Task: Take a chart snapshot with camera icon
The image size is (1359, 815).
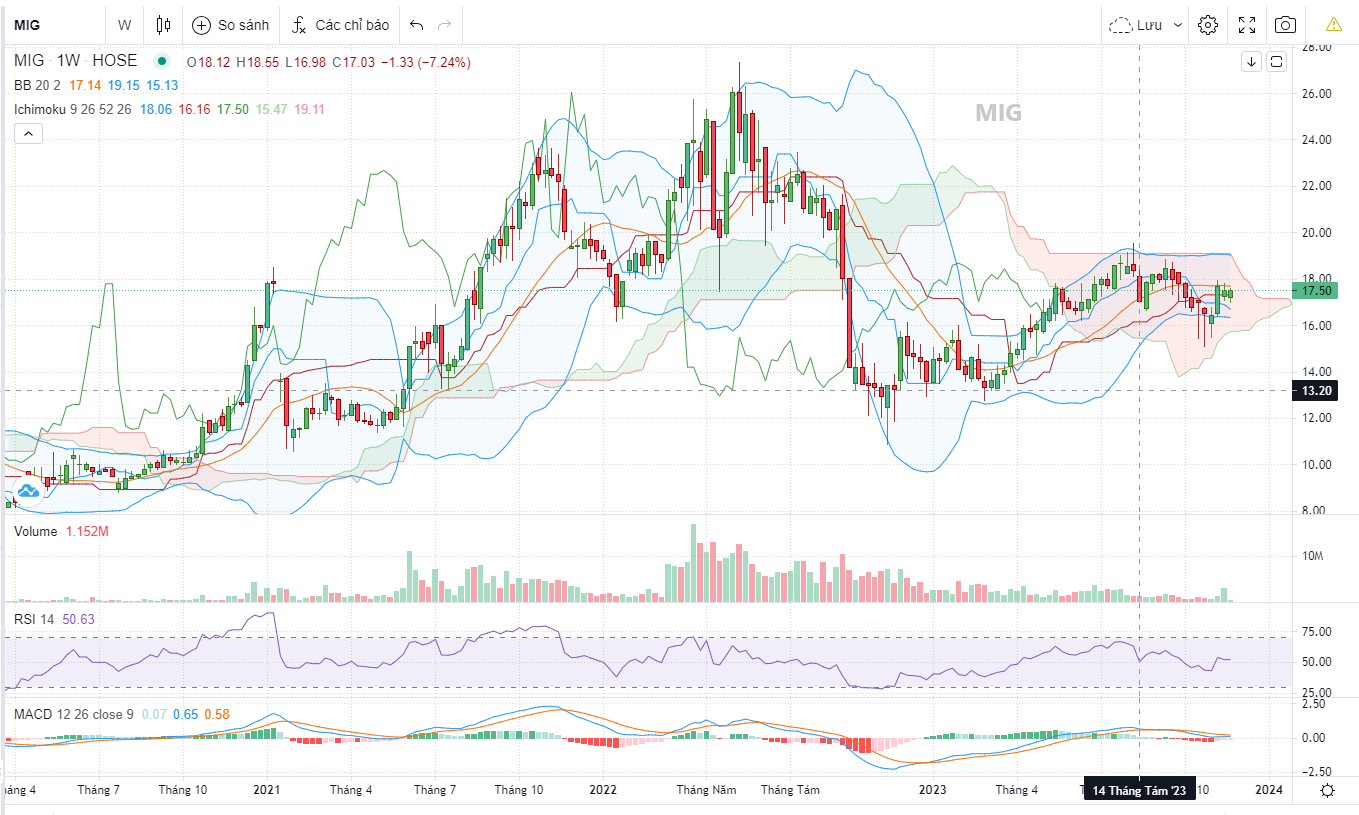Action: click(x=1286, y=25)
